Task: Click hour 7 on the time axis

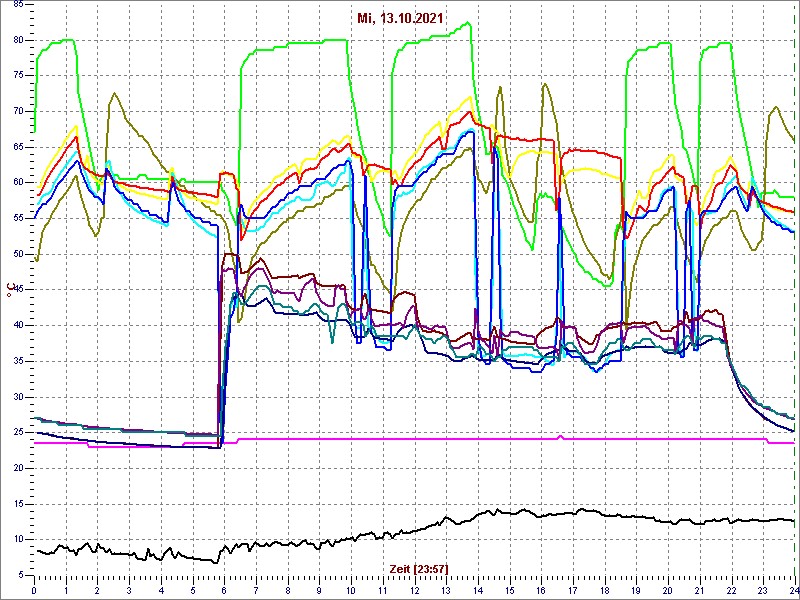Action: coord(256,591)
